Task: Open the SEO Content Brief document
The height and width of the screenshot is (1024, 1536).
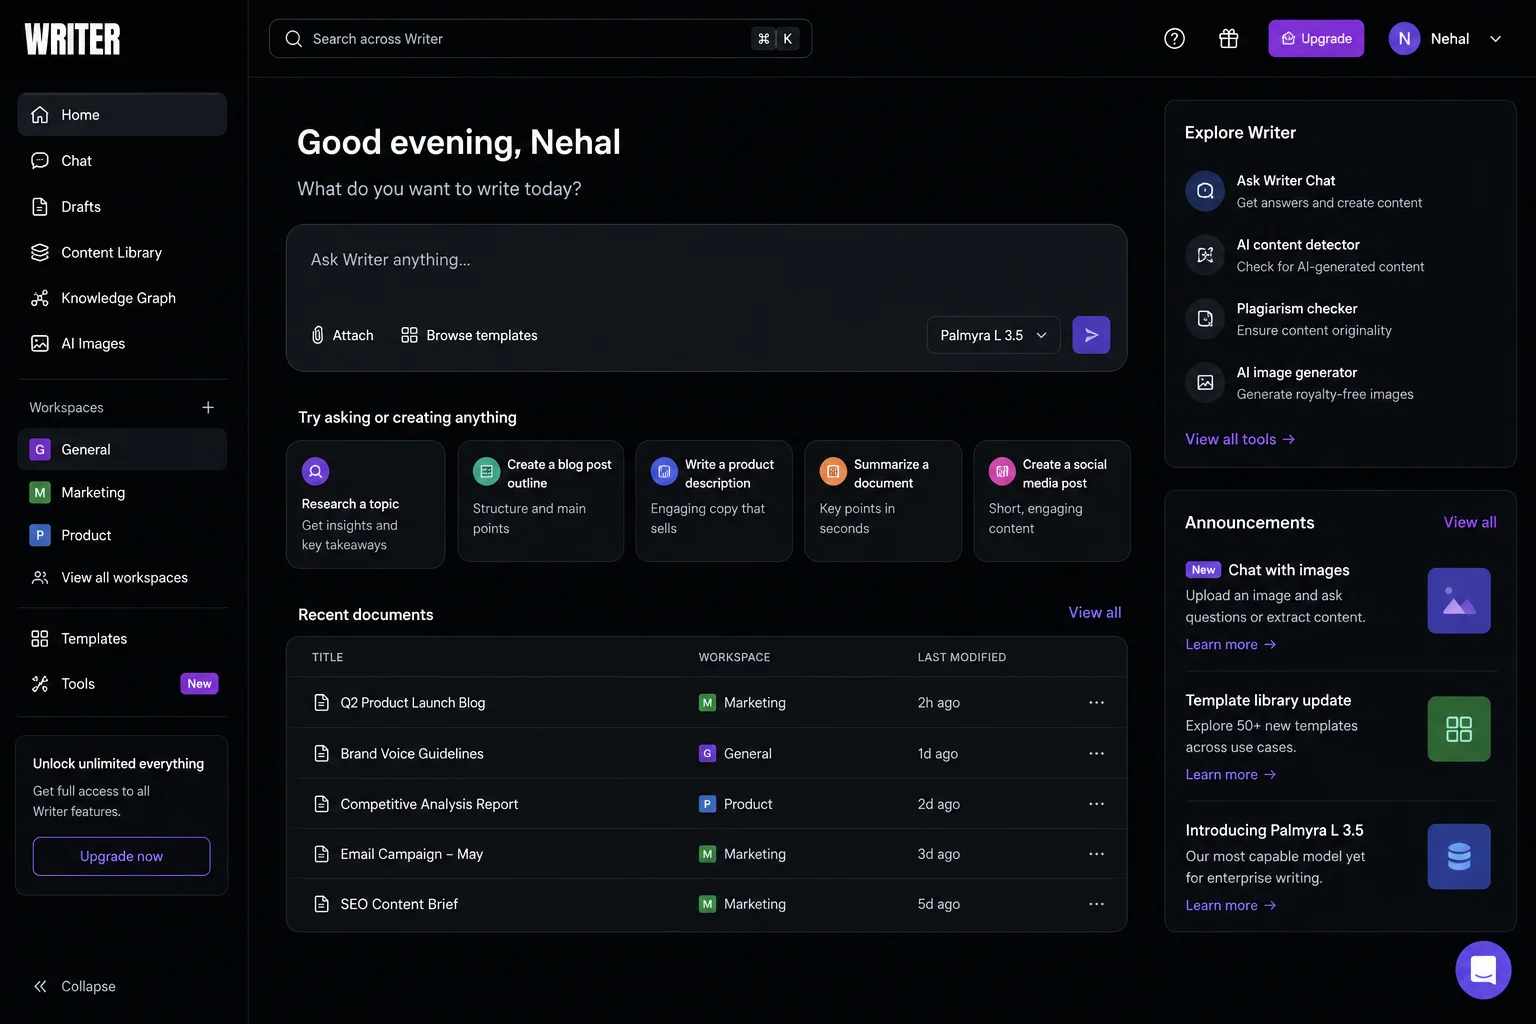Action: coord(399,904)
